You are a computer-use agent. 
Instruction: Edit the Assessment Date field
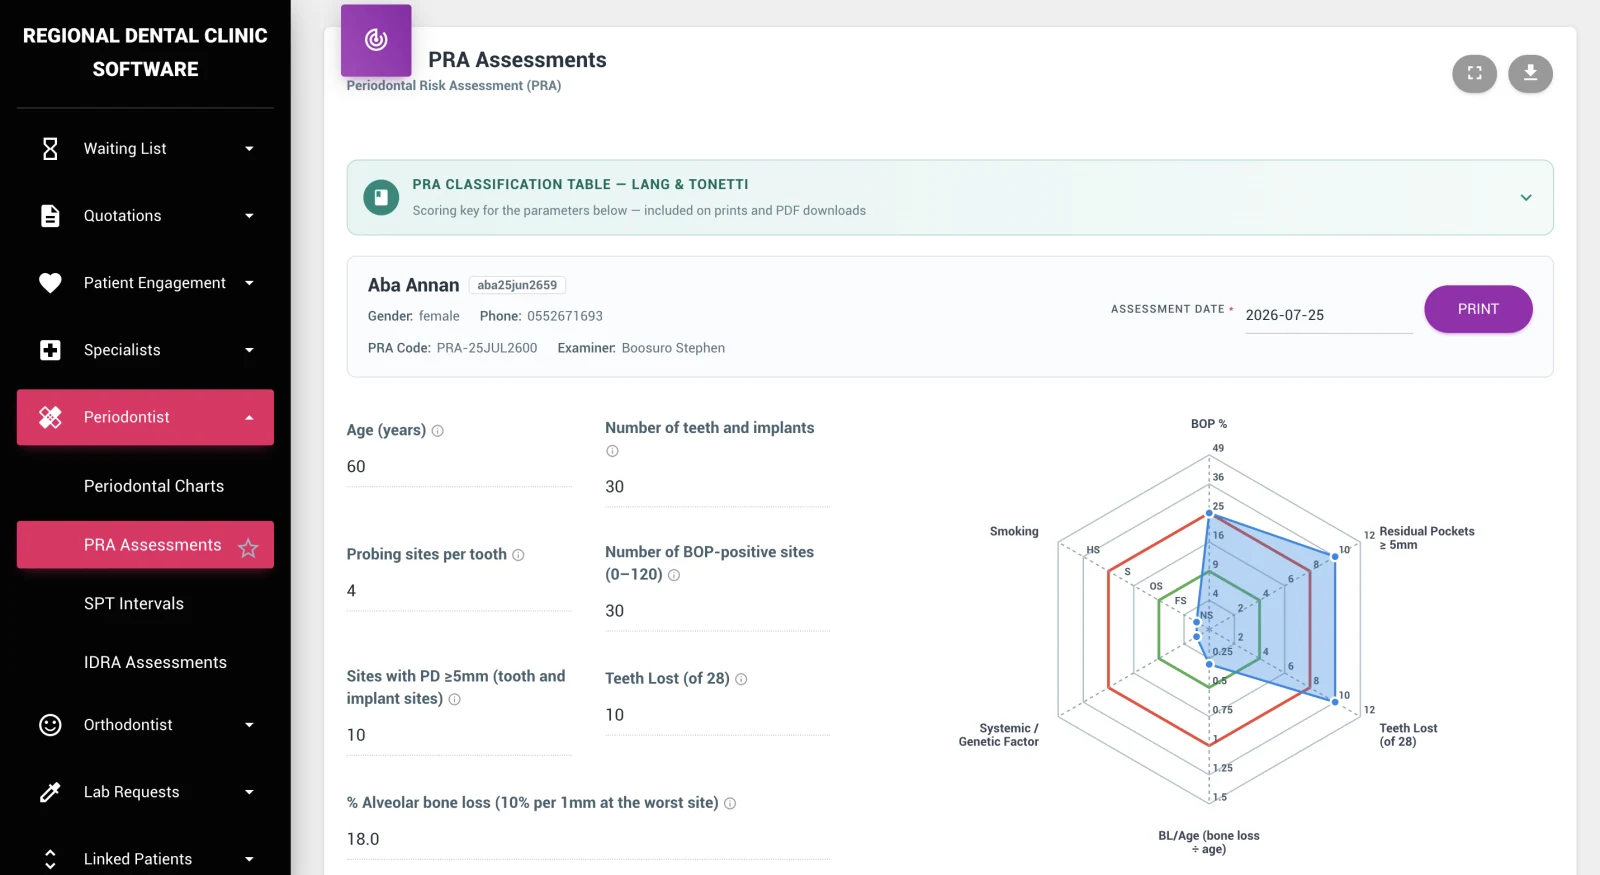(1328, 315)
